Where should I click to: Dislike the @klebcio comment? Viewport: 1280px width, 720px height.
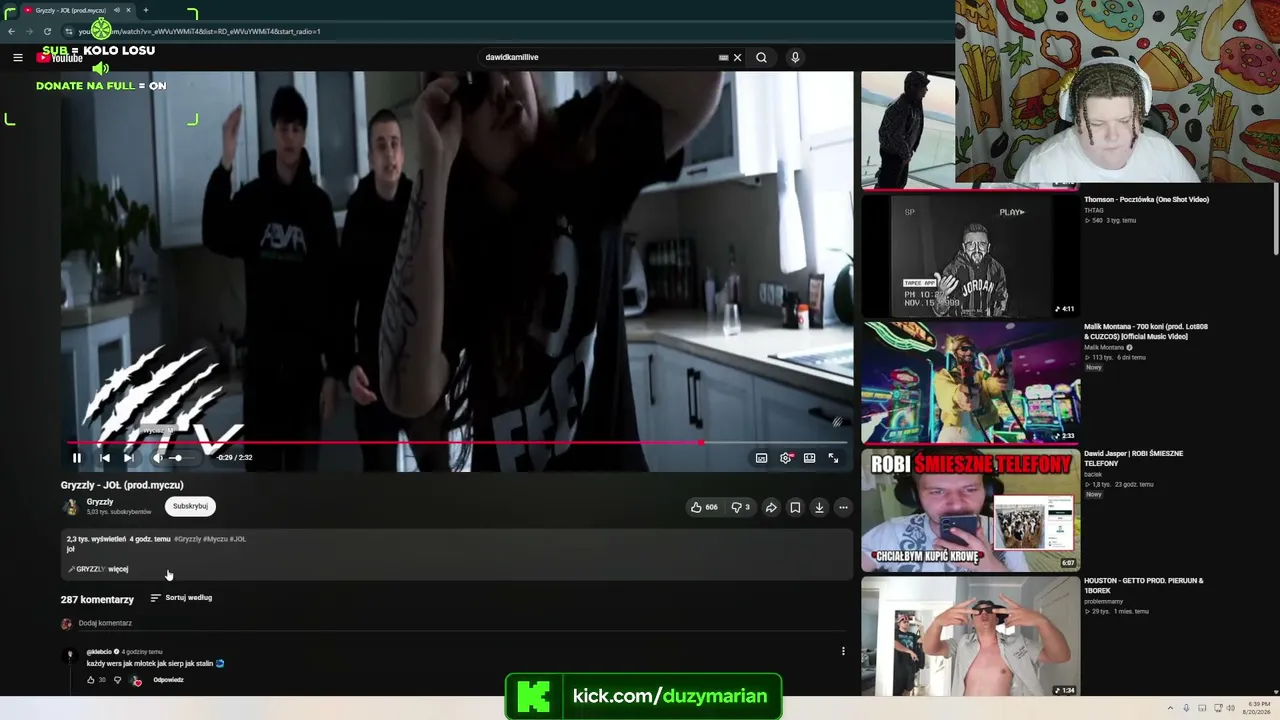[117, 680]
